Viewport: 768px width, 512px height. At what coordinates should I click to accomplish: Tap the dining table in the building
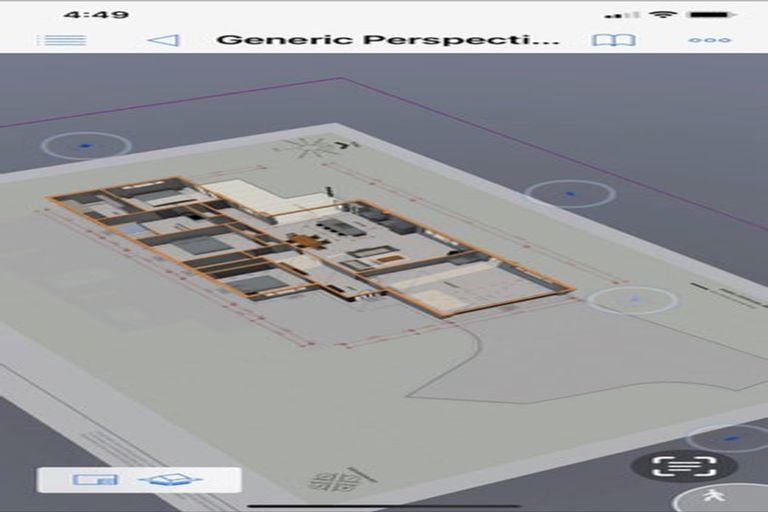(305, 240)
